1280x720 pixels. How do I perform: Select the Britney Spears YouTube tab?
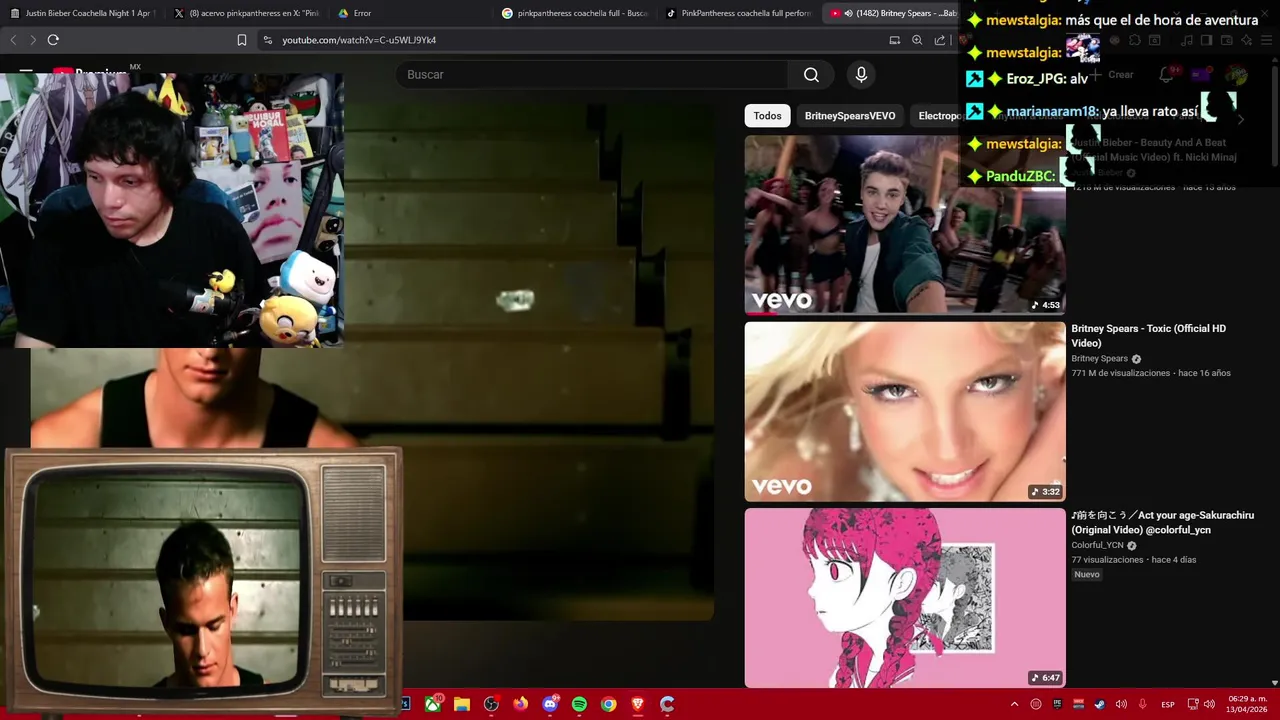coord(893,13)
